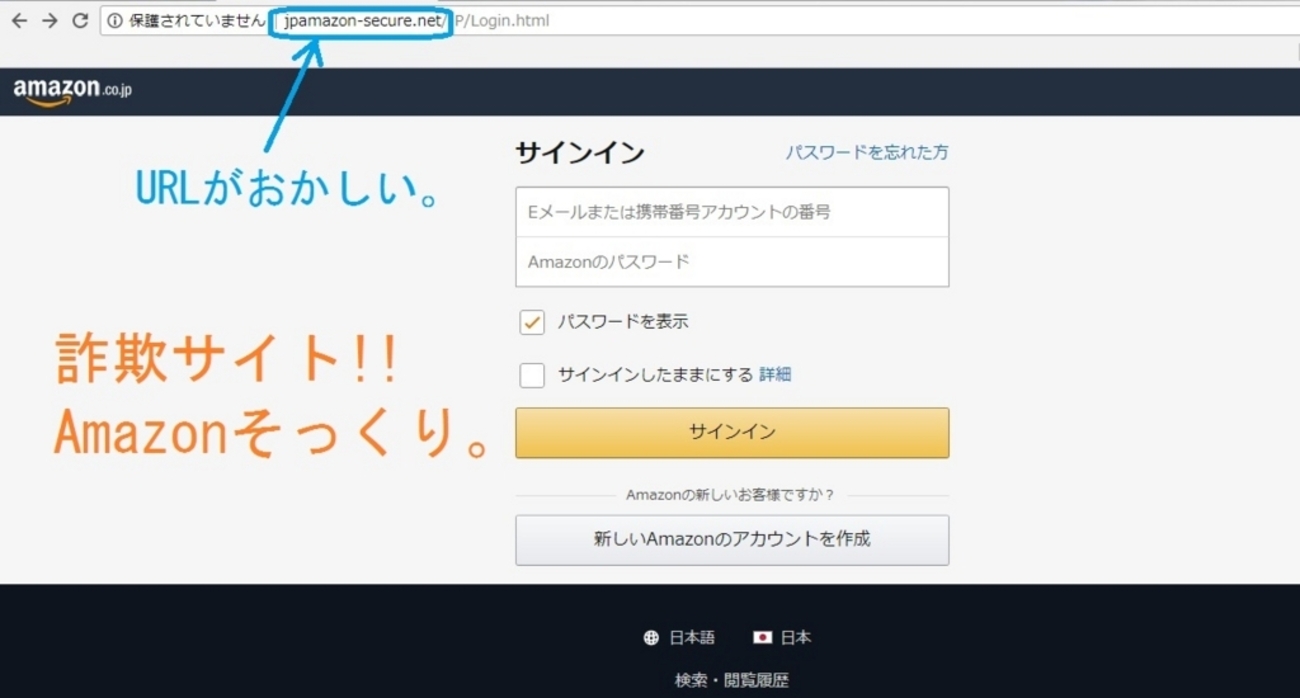Uncheck パスワードを表示 checkbox
Screen dimensions: 1300x698
532,322
